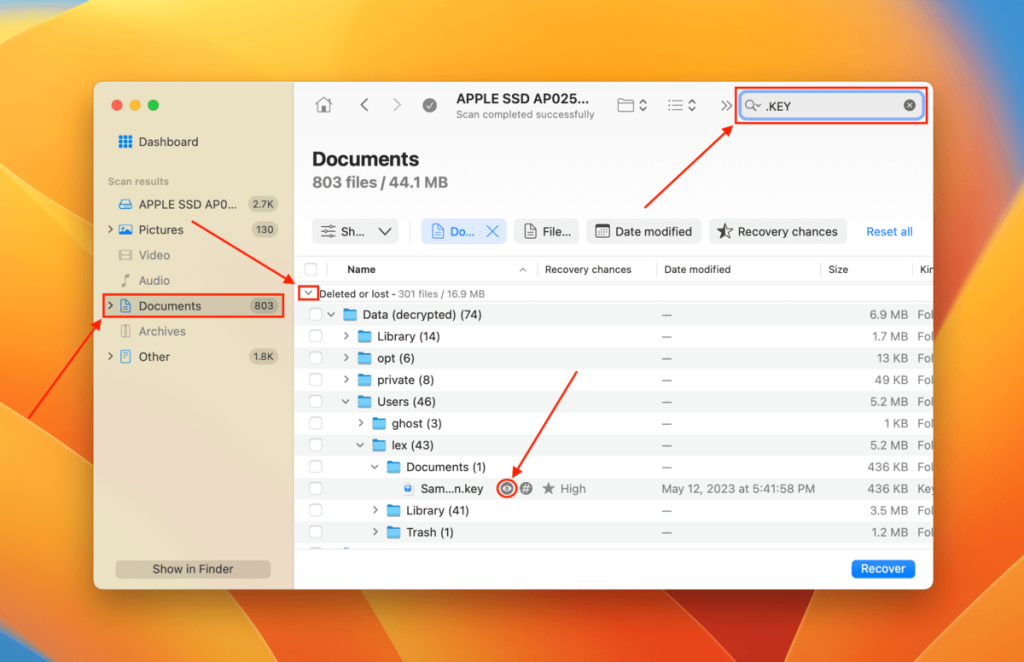Expand Library (14) folder

click(x=346, y=336)
